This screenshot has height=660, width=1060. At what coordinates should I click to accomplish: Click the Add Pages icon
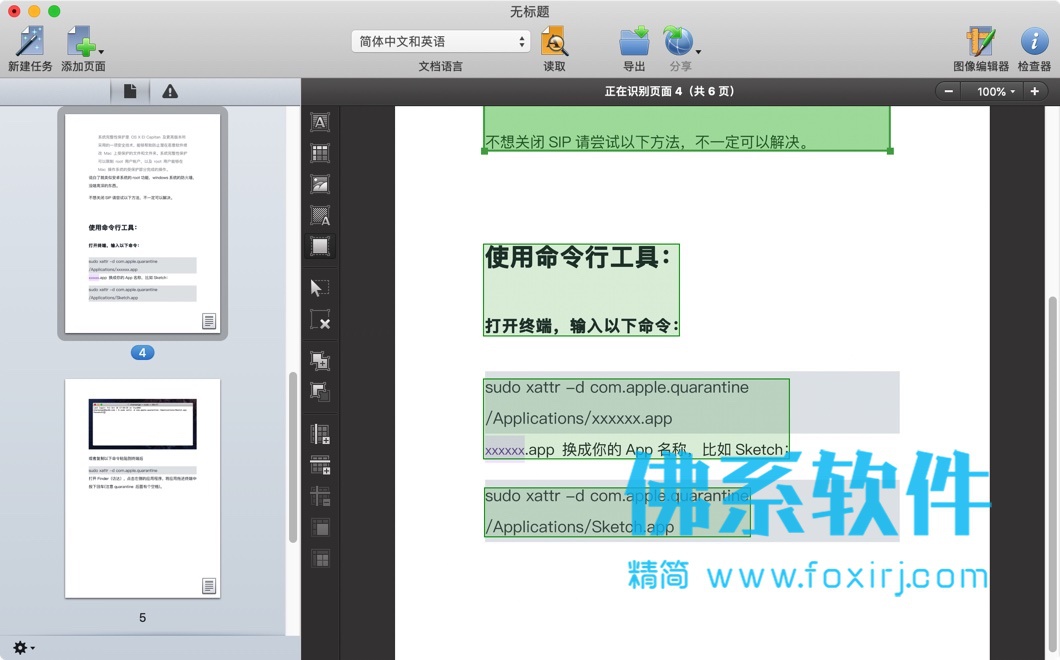(80, 42)
